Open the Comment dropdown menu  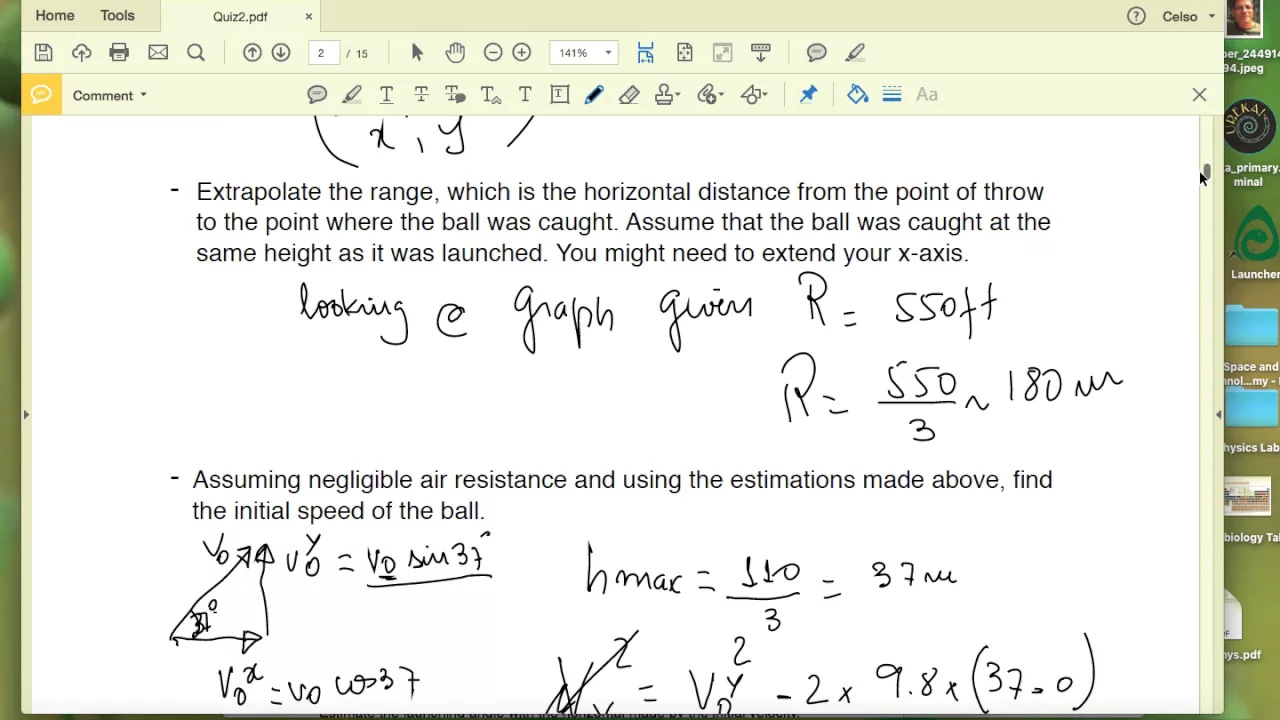coord(110,95)
